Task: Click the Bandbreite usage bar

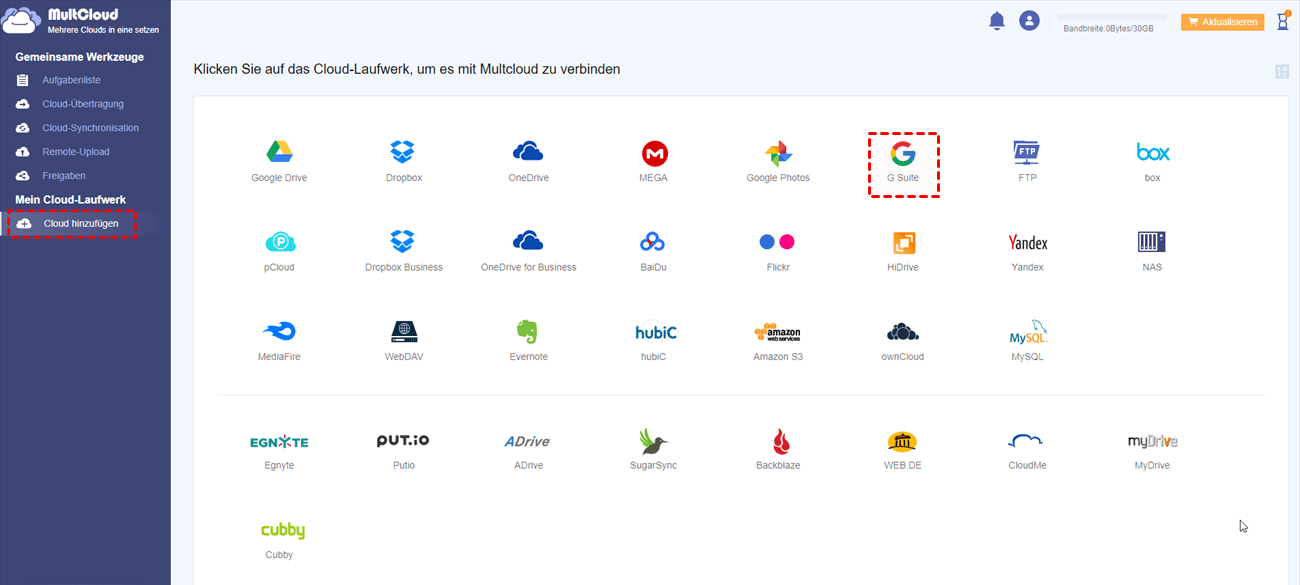Action: (x=1112, y=17)
